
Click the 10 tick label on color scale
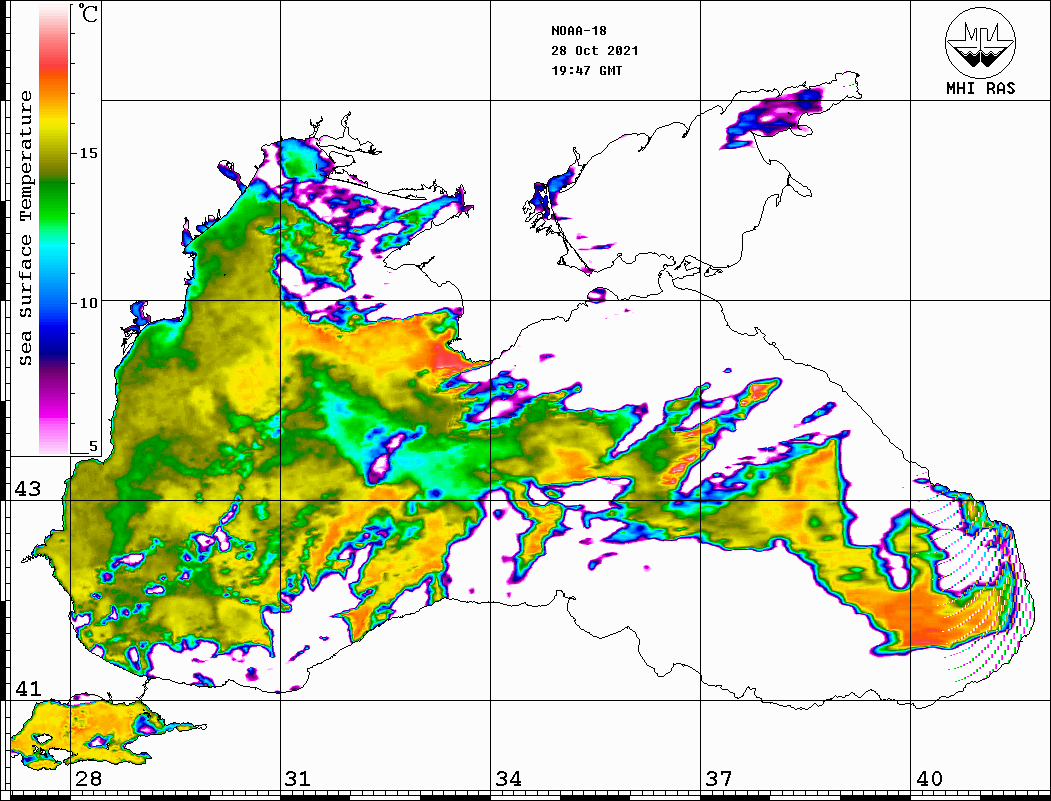[88, 303]
